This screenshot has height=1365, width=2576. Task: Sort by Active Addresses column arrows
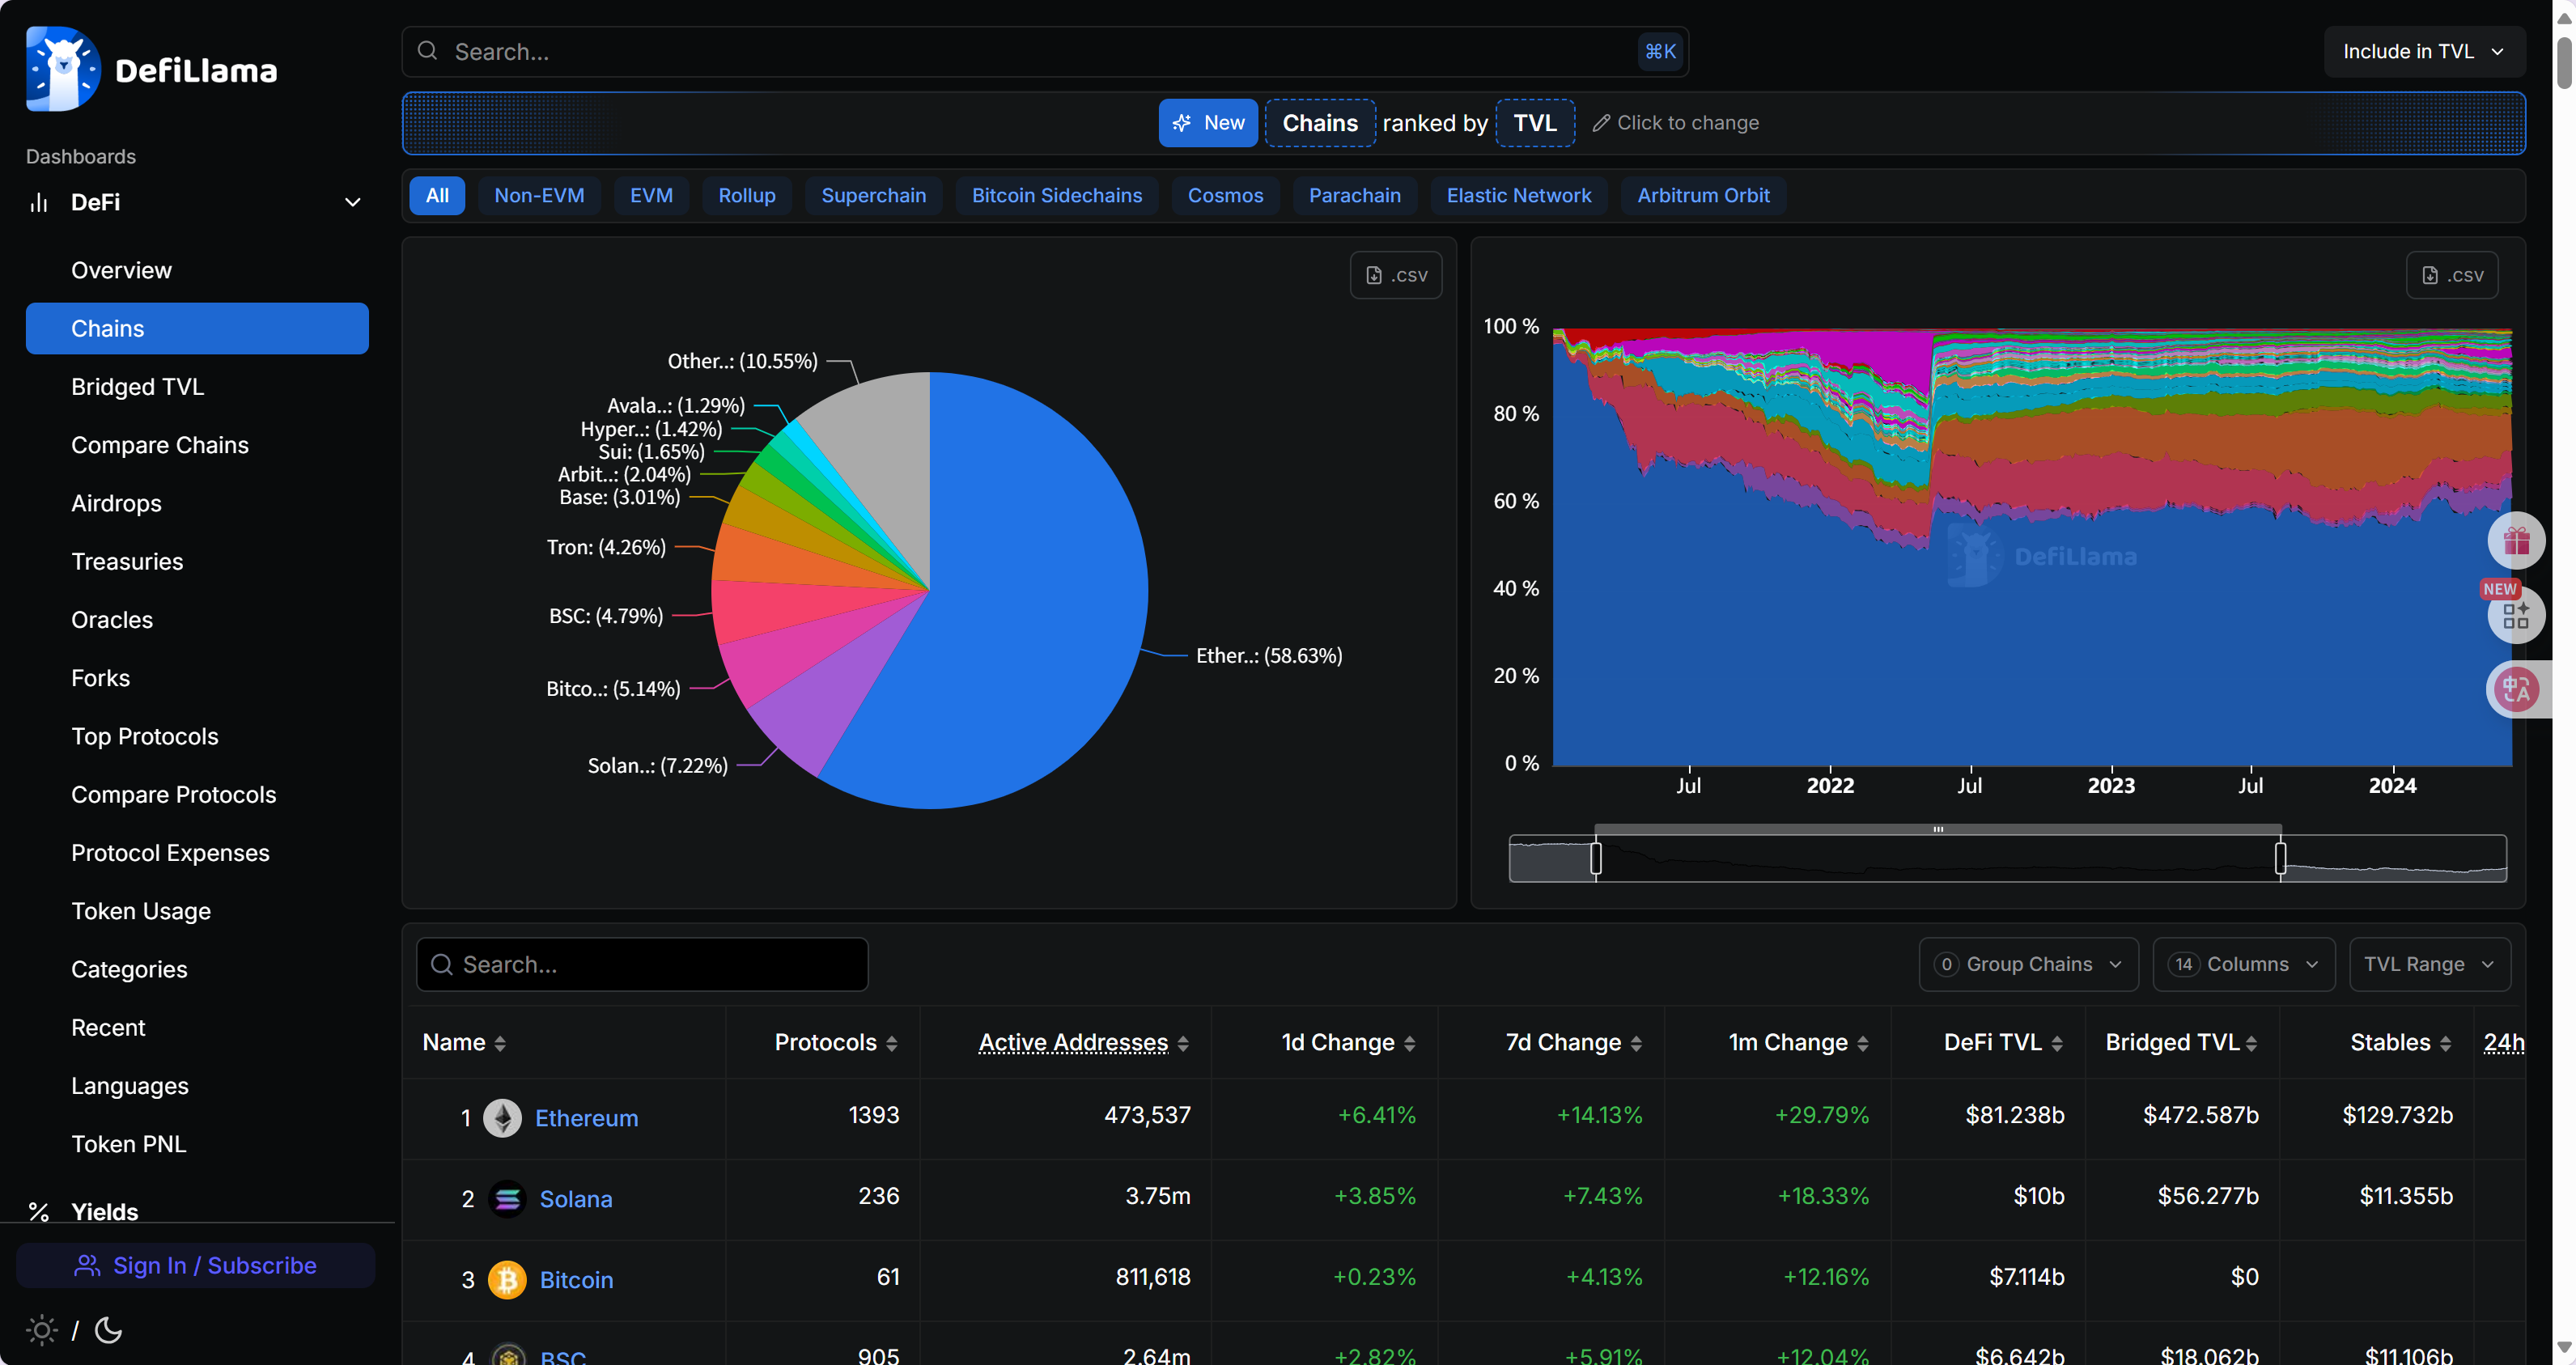pyautogui.click(x=1183, y=1044)
